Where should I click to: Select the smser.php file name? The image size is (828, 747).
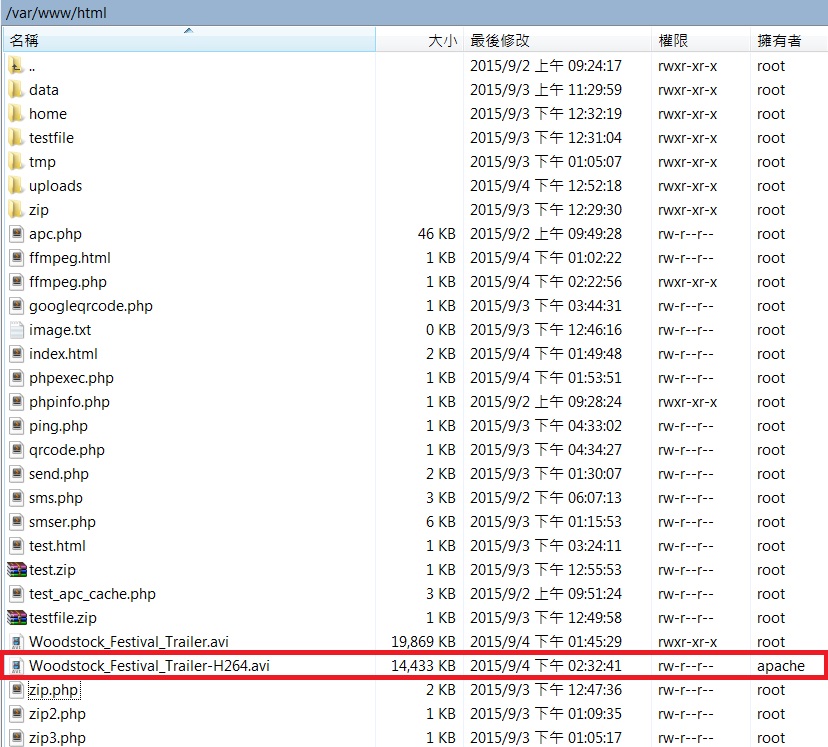[62, 522]
